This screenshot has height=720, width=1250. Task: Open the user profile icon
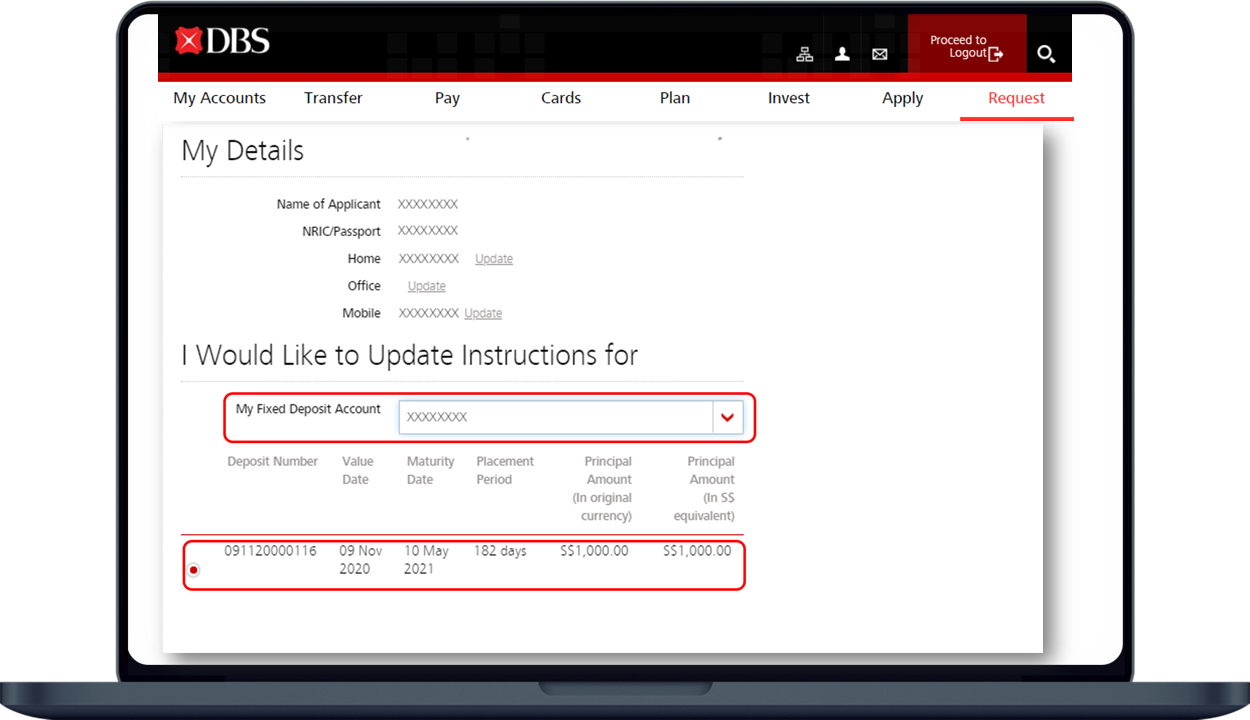click(842, 54)
